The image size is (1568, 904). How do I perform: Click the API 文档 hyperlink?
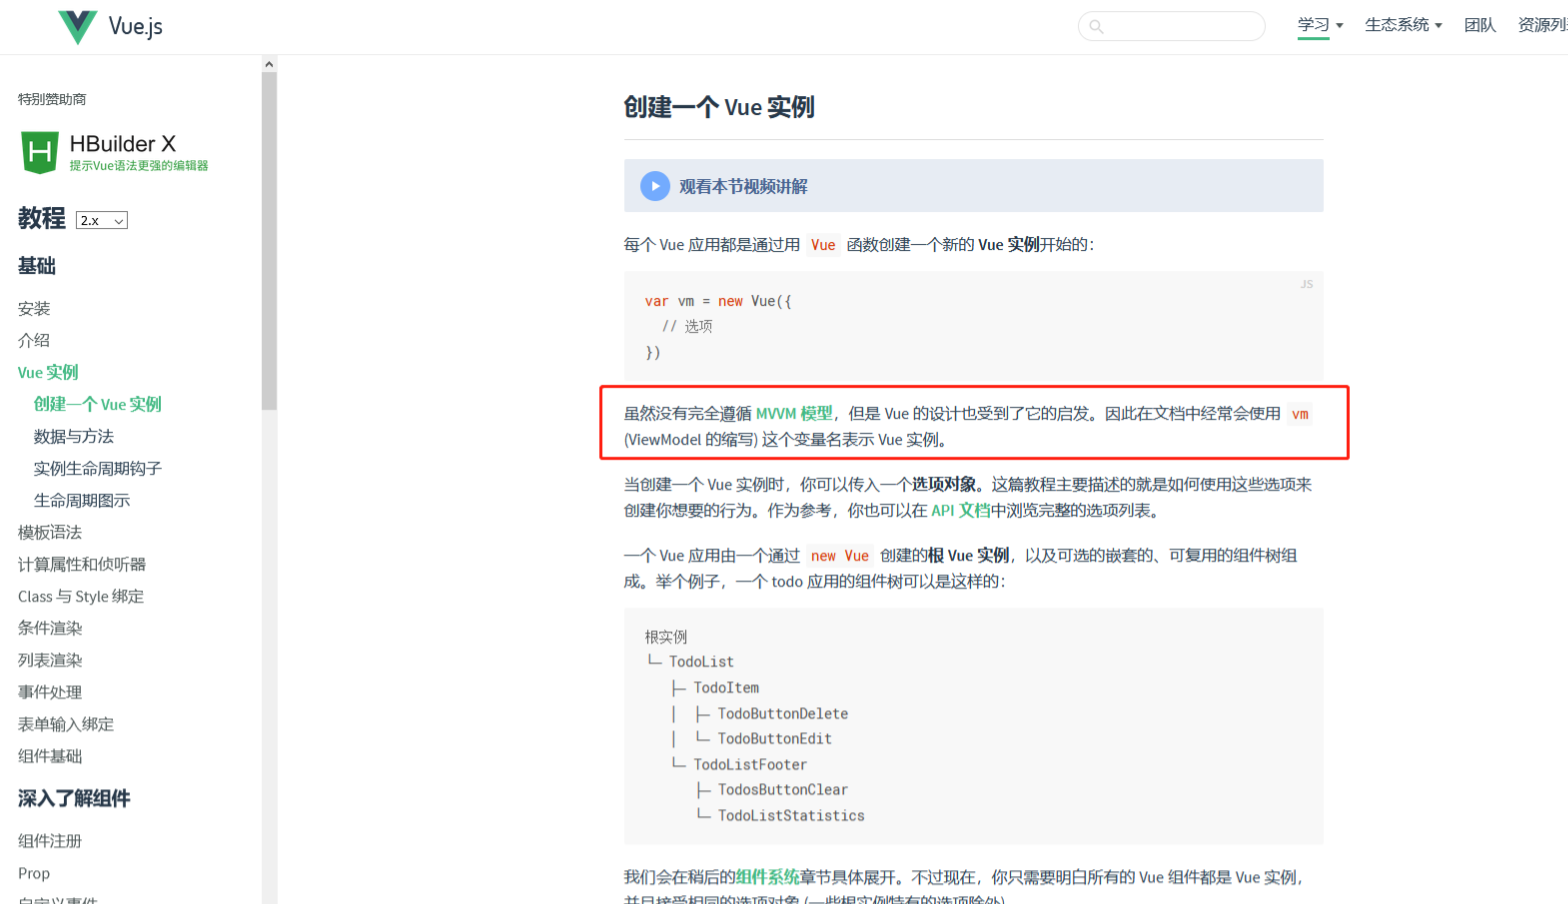click(961, 511)
